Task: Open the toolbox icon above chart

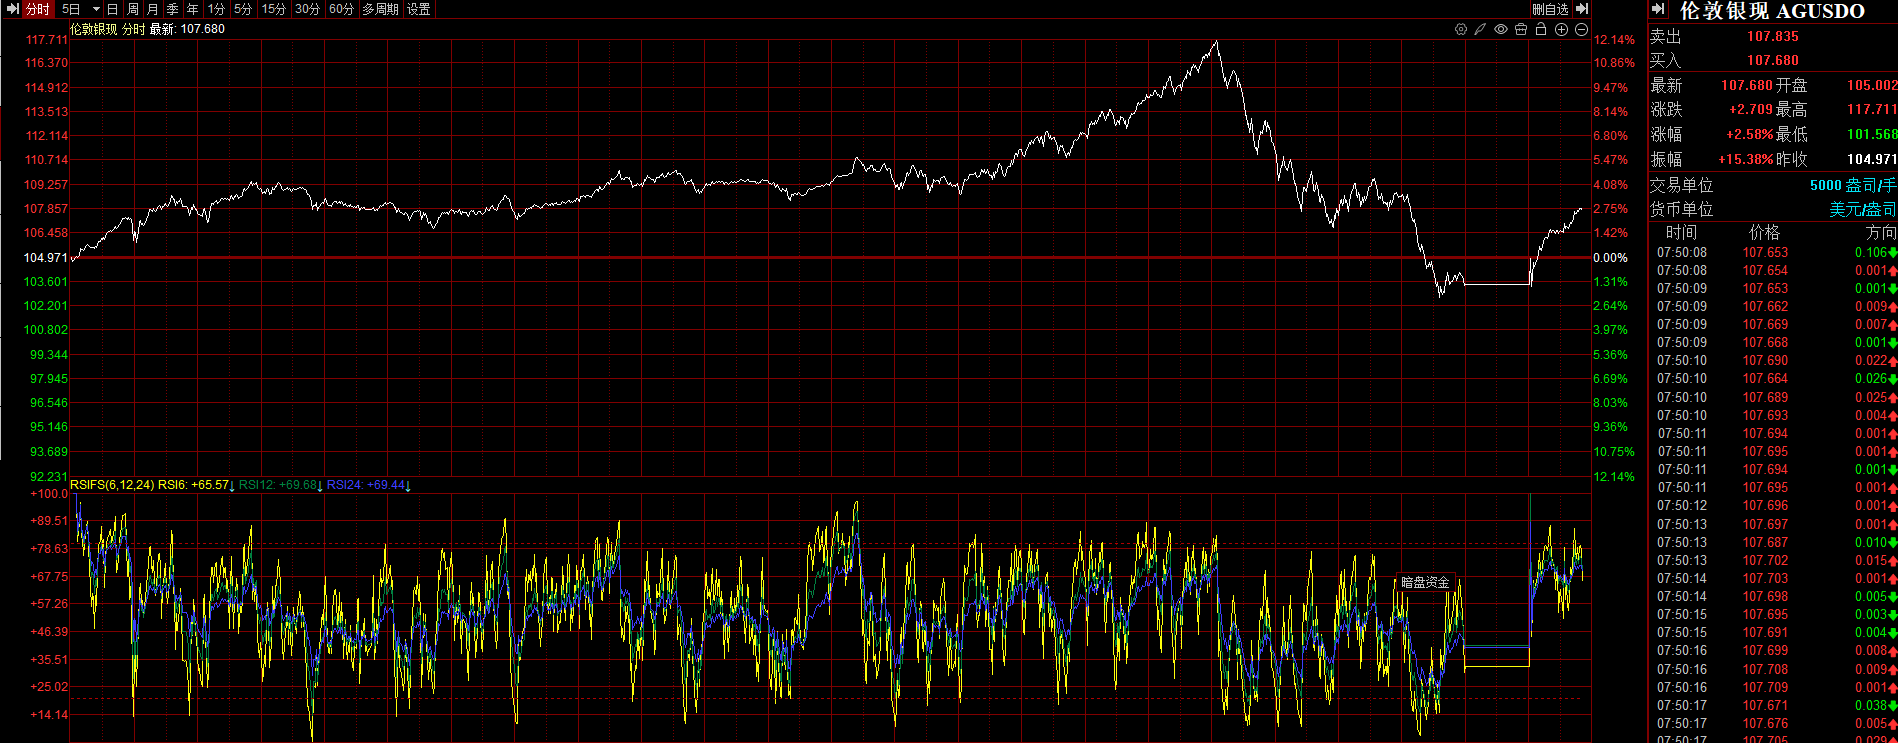Action: pos(1521,30)
